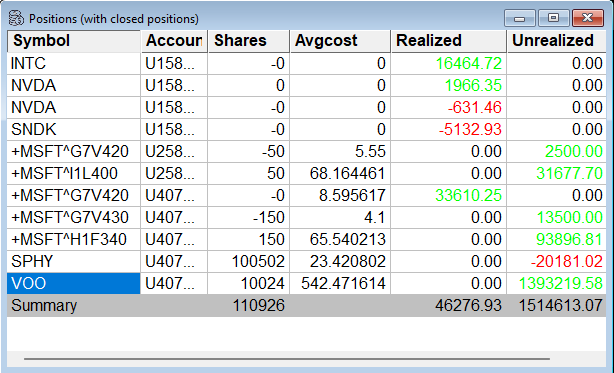Click the horizontal scrollbar at bottom
The height and width of the screenshot is (373, 614).
pyautogui.click(x=287, y=359)
